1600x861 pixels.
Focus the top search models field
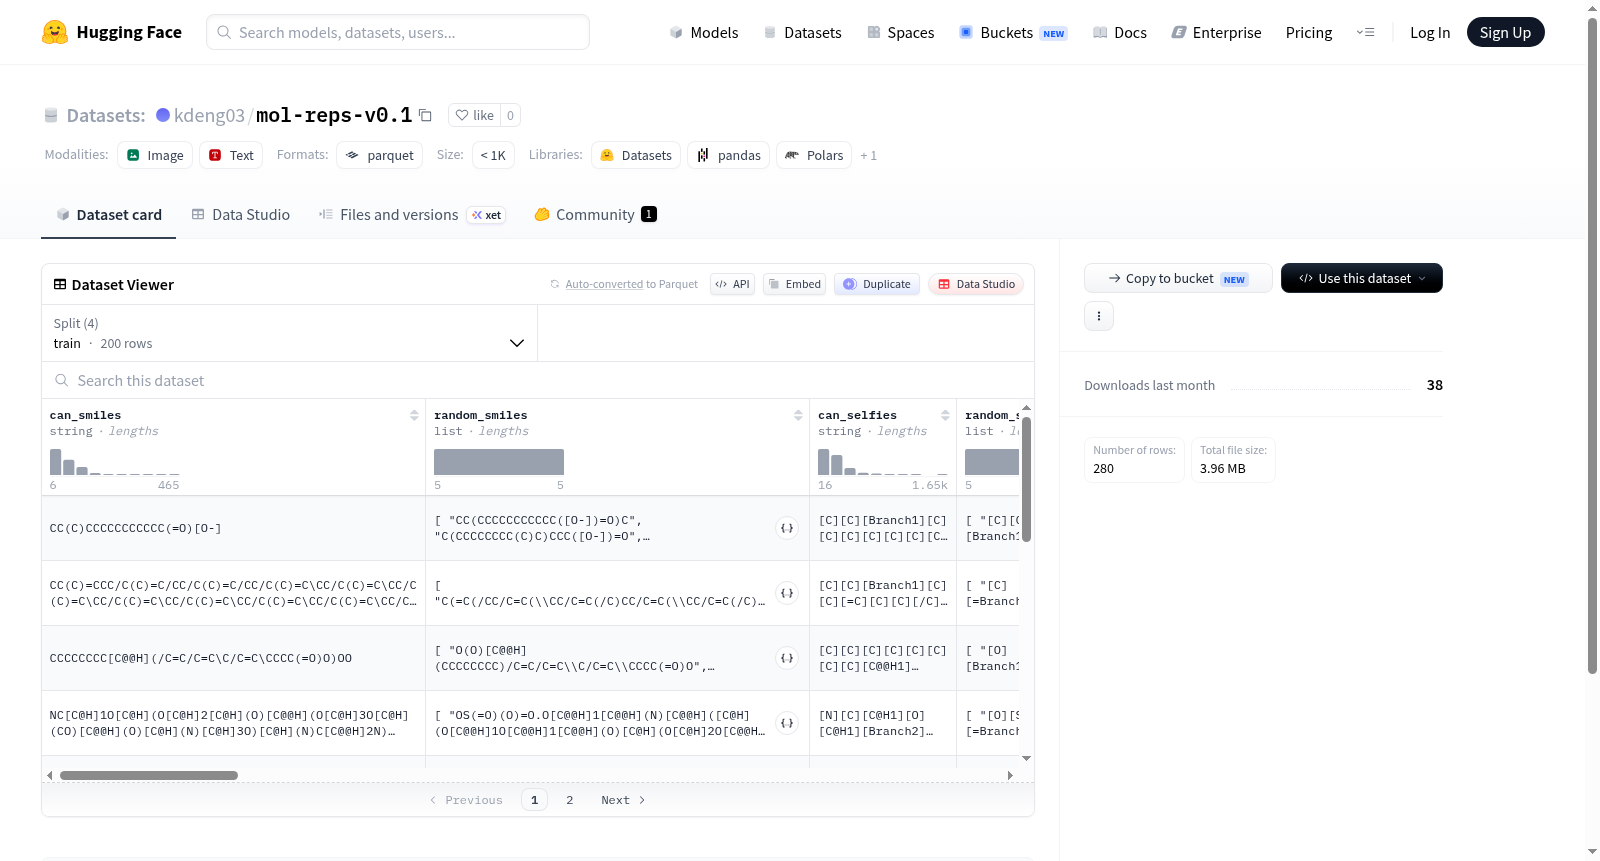tap(398, 32)
